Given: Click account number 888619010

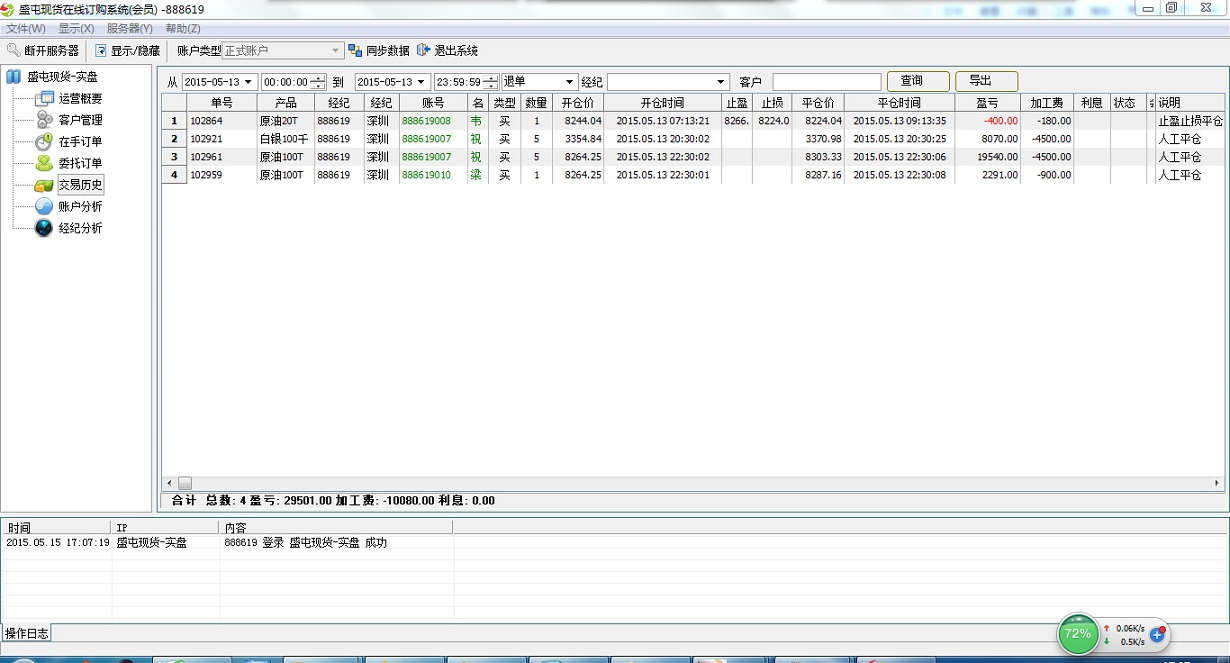Looking at the screenshot, I should [426, 175].
